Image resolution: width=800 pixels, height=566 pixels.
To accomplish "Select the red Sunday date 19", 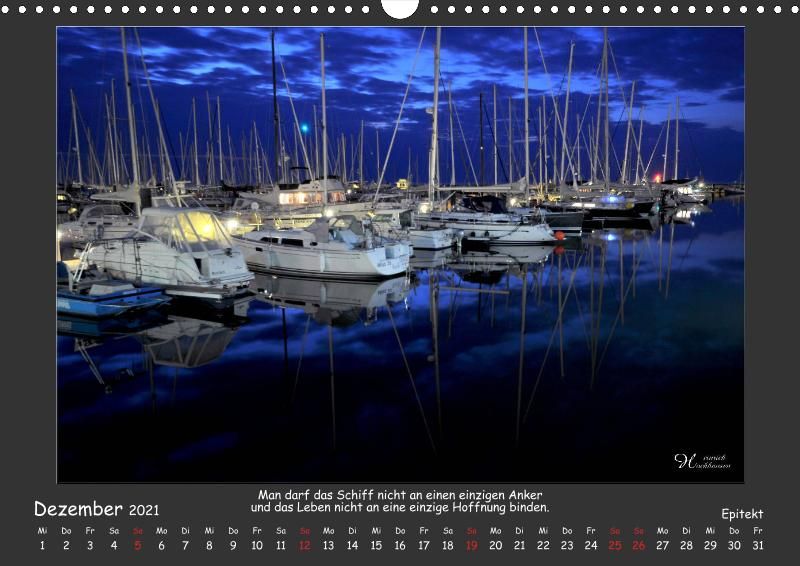I will point(472,545).
